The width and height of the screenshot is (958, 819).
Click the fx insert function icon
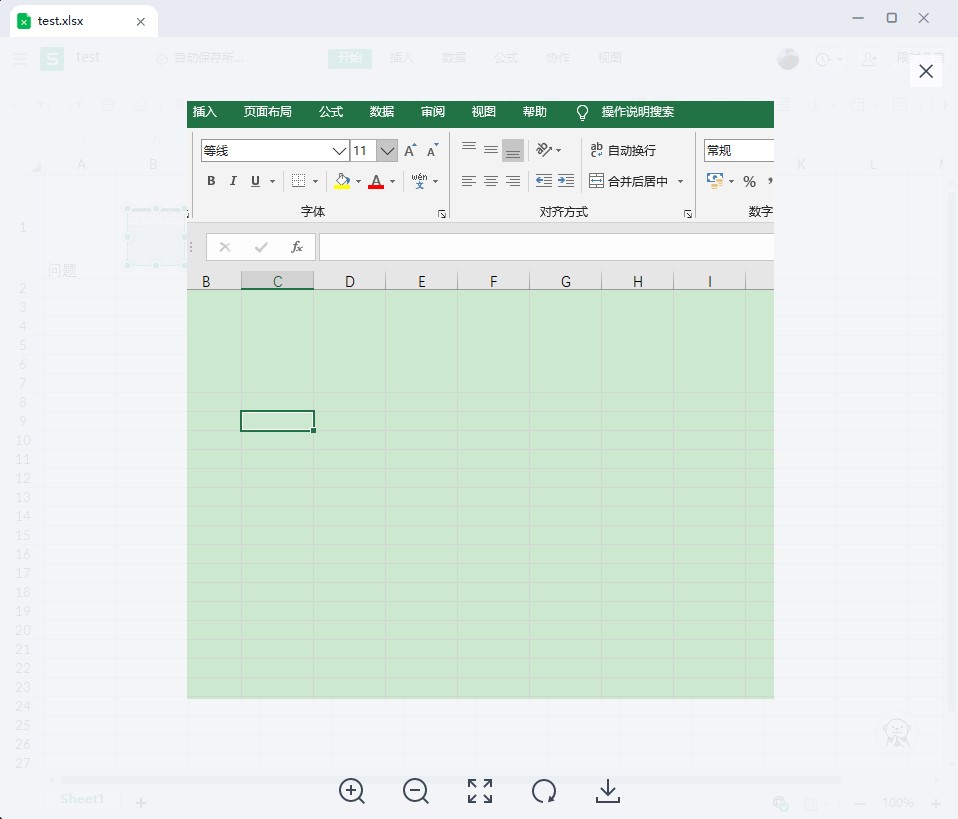click(x=297, y=247)
